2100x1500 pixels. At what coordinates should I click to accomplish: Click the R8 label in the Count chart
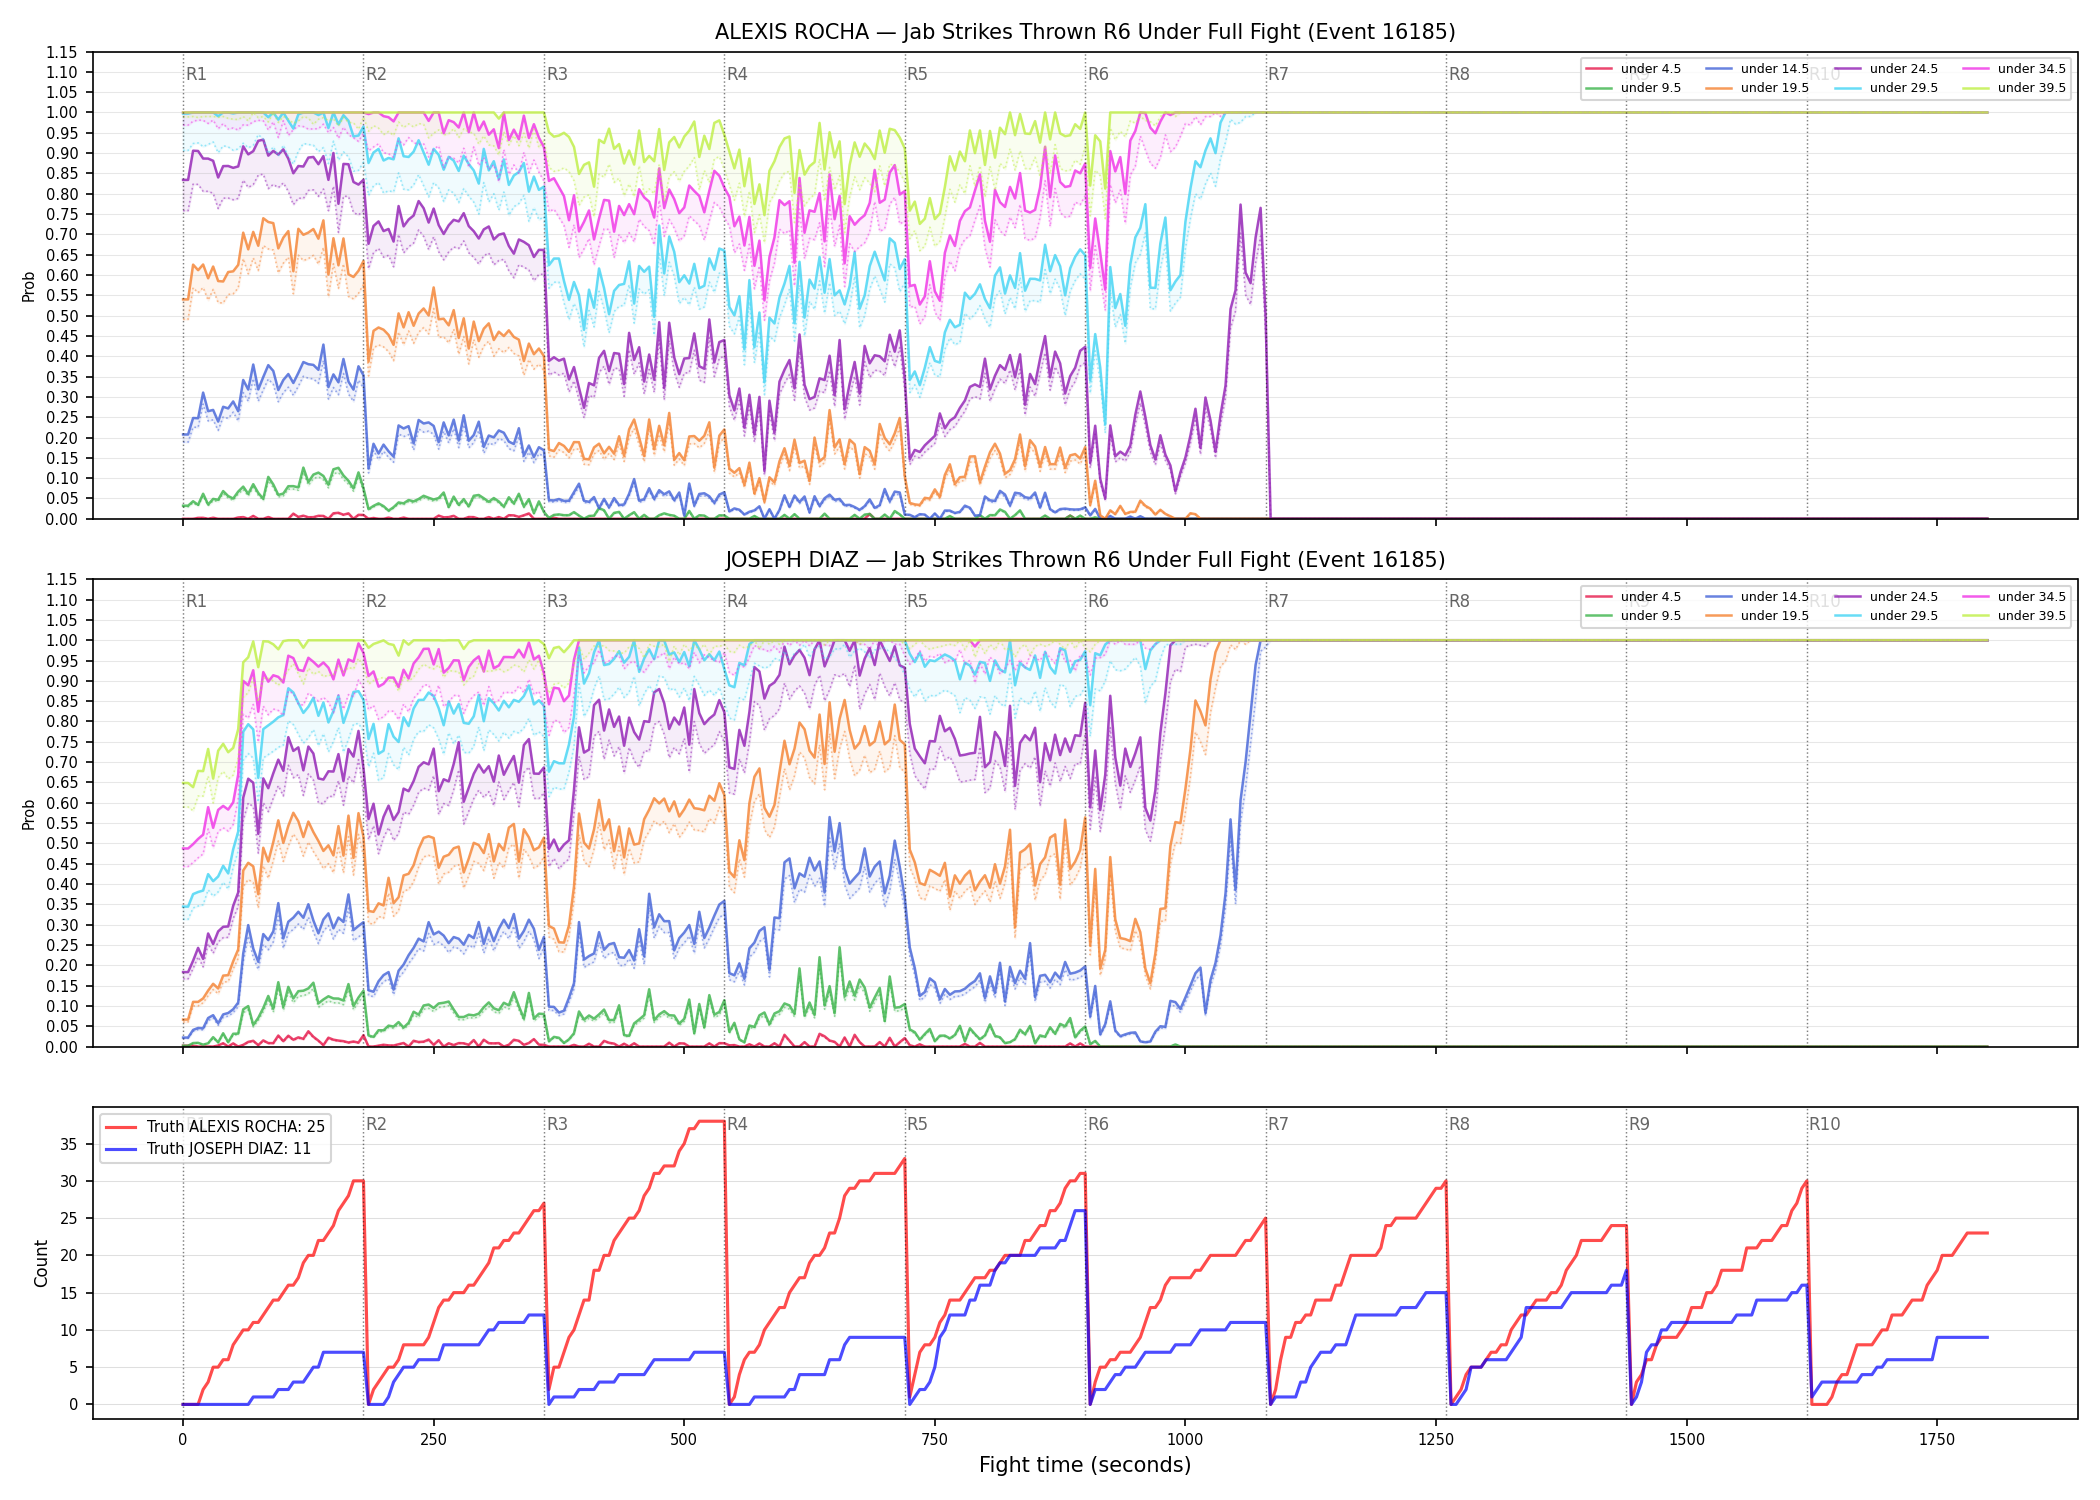tap(1459, 1124)
